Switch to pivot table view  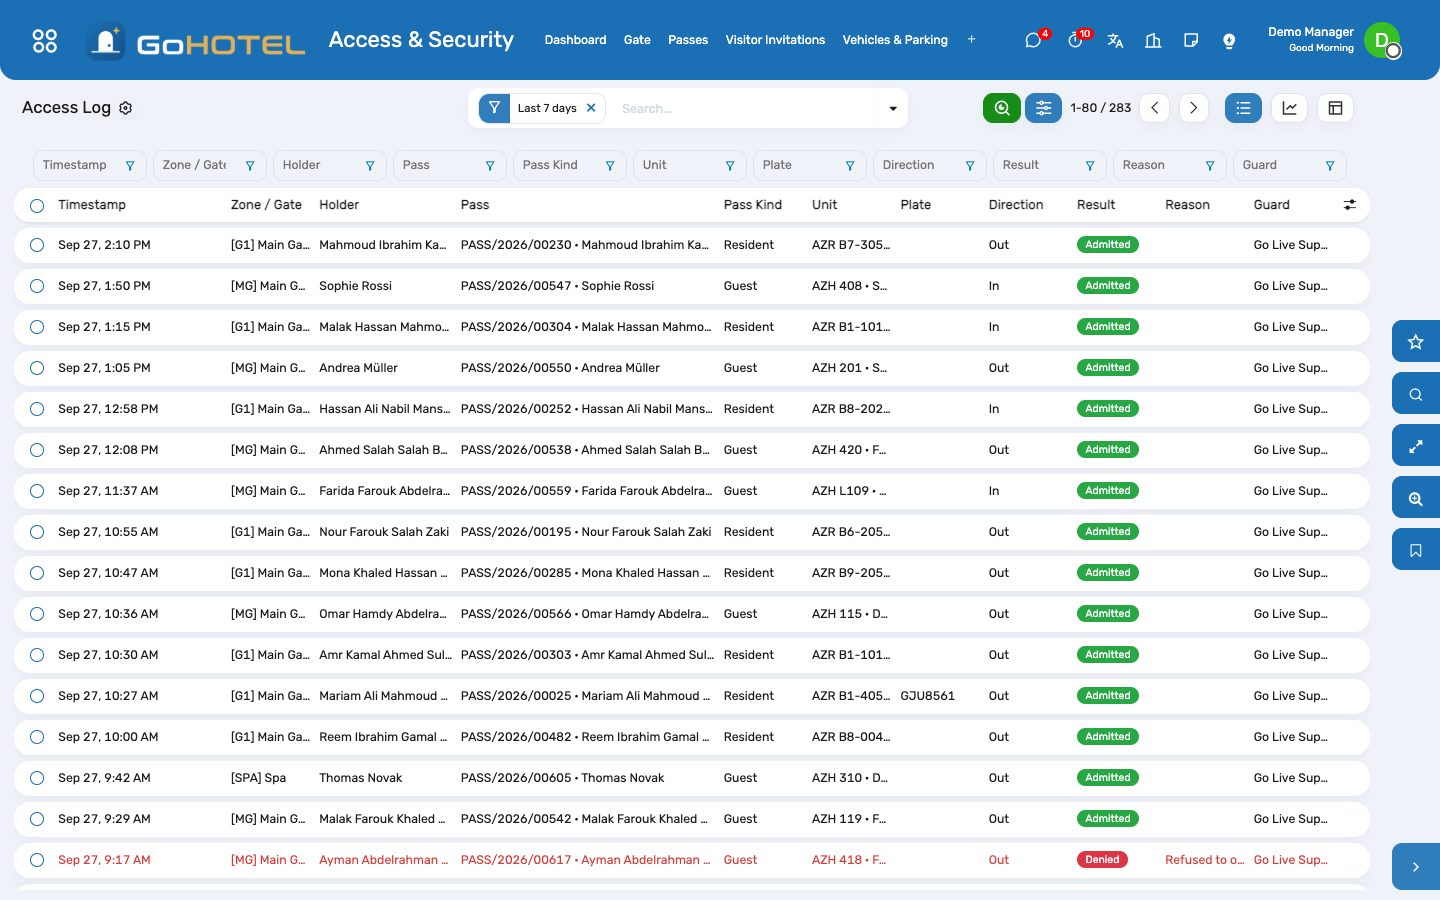pyautogui.click(x=1335, y=108)
